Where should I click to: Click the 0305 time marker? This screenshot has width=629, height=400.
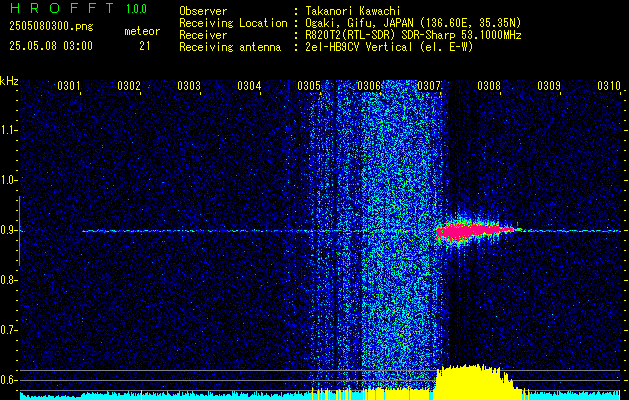coord(309,86)
